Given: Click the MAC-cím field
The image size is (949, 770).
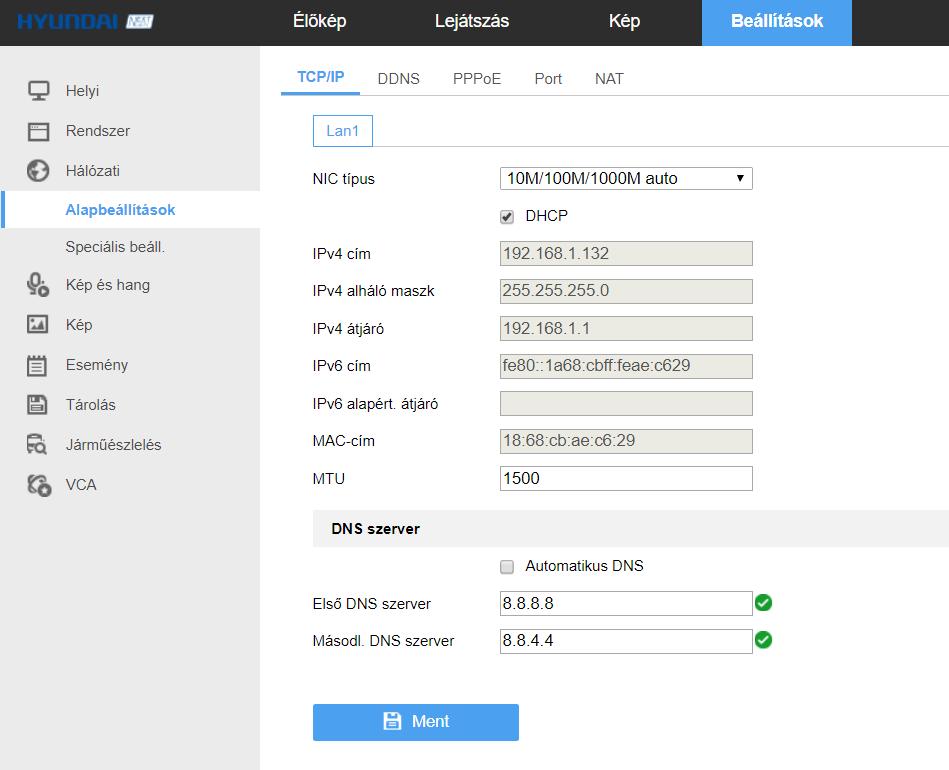Looking at the screenshot, I should (x=626, y=441).
